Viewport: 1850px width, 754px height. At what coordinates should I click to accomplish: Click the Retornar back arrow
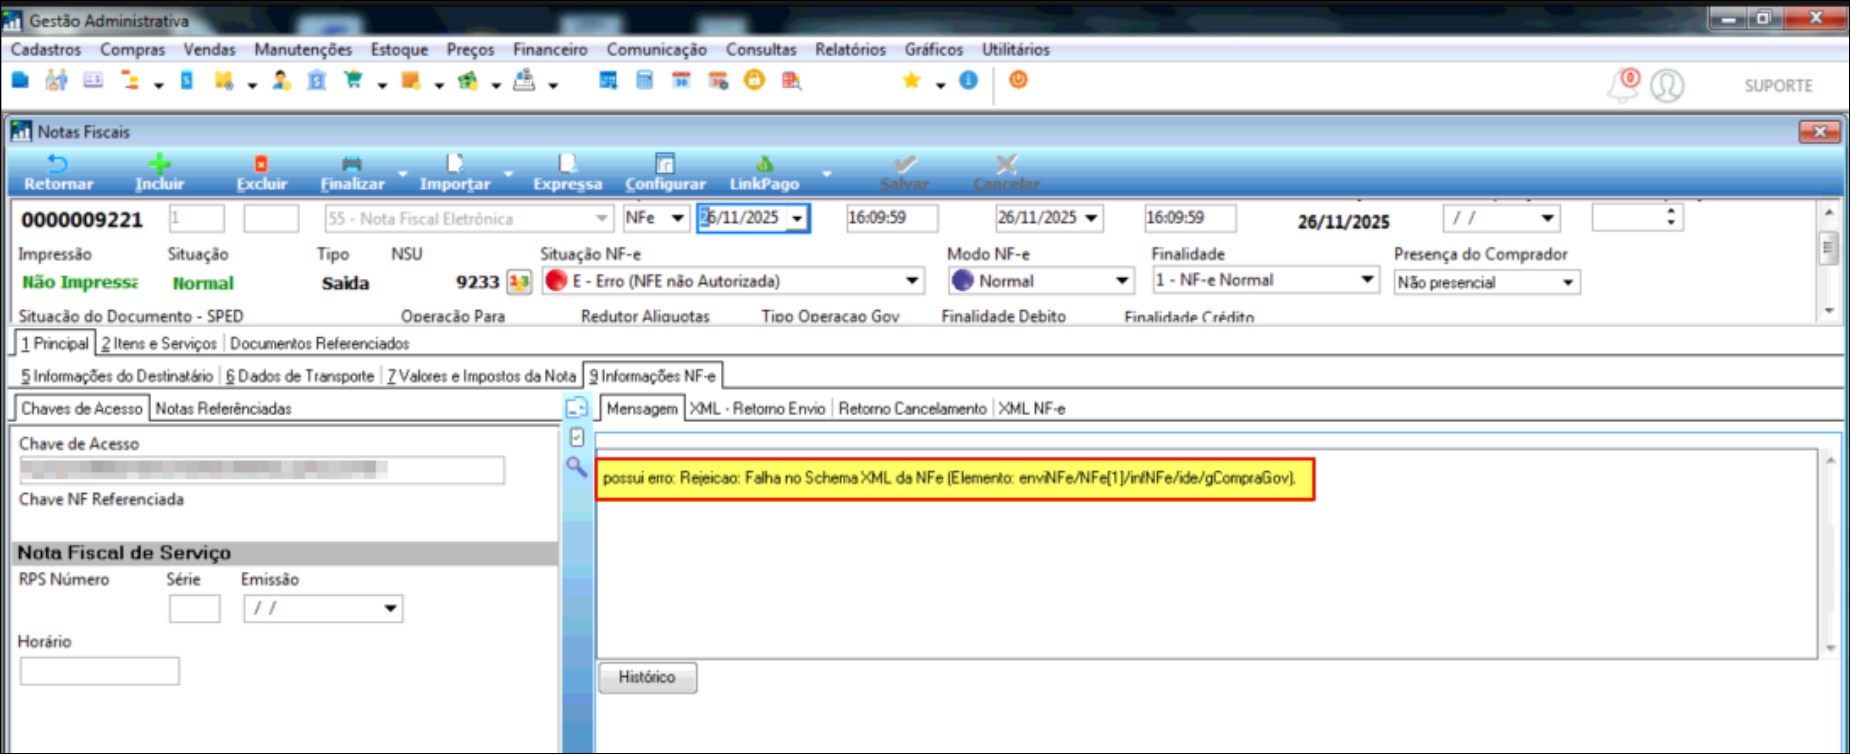coord(58,165)
